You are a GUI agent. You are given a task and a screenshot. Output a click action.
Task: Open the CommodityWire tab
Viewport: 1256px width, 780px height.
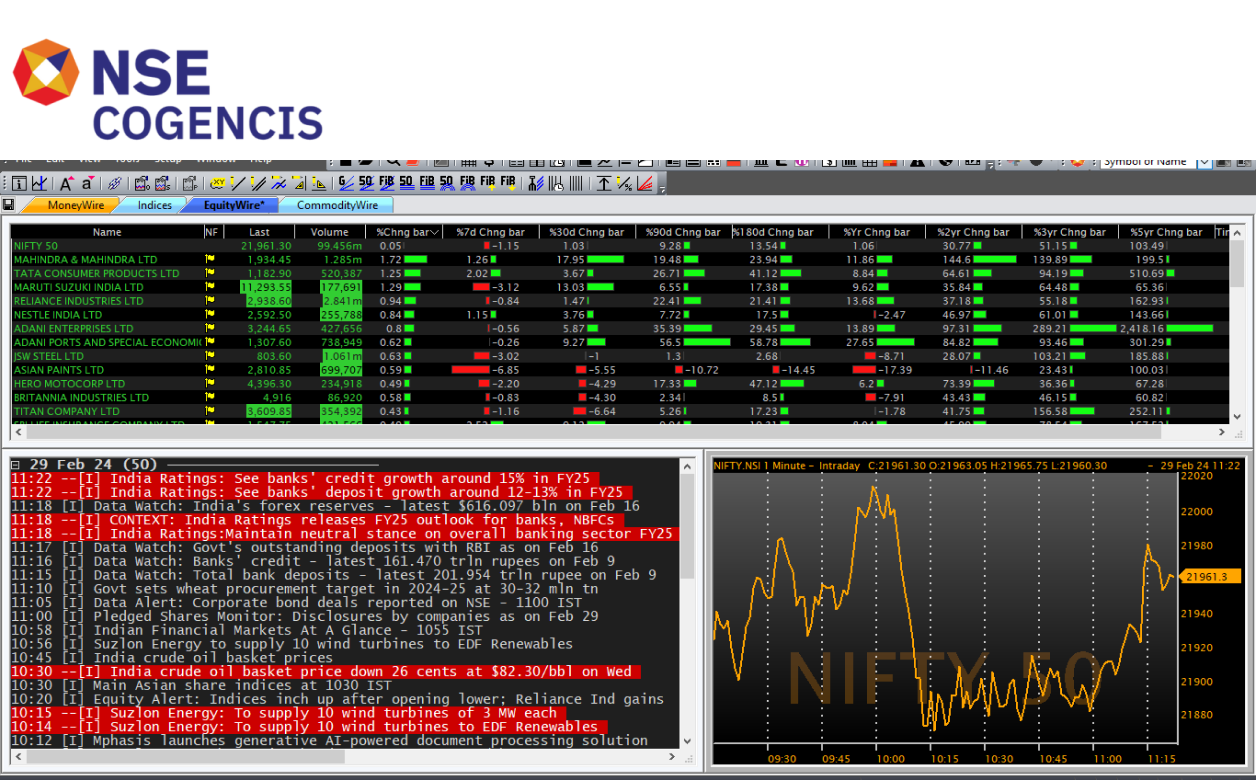pos(336,205)
